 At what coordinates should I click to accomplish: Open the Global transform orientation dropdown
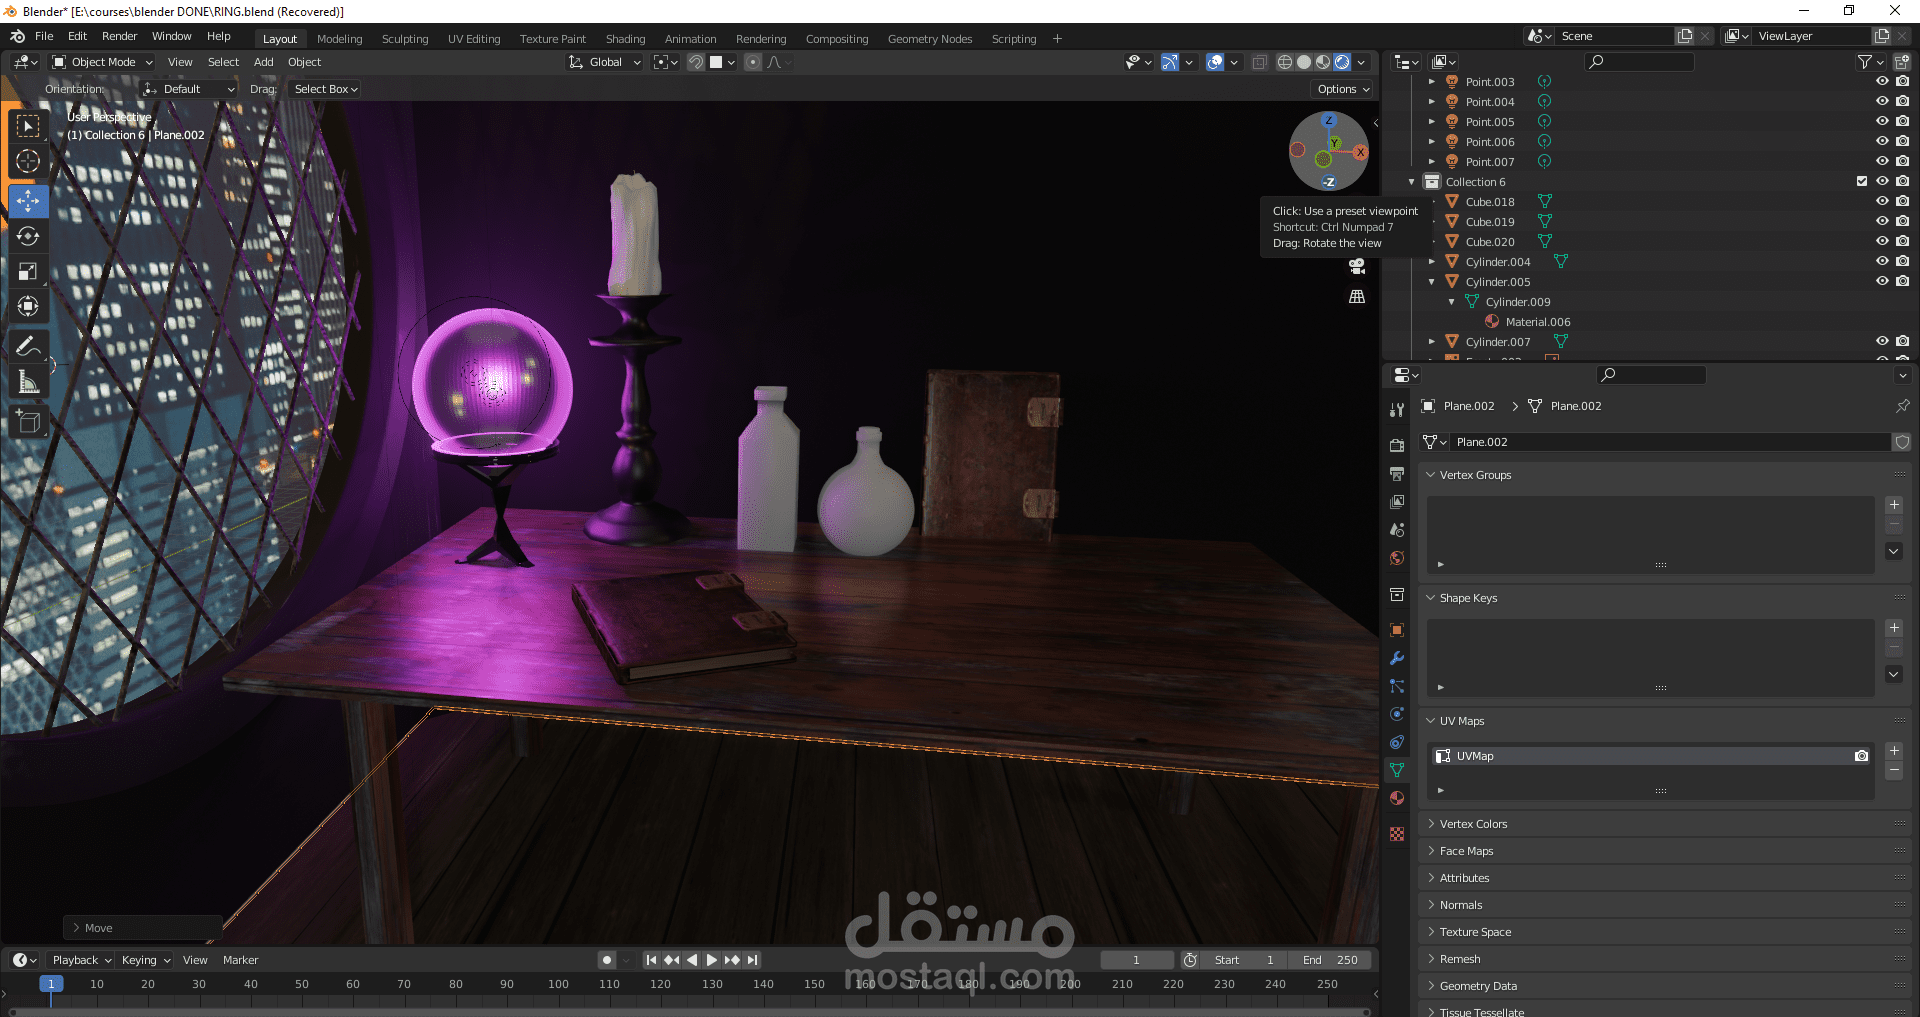tap(605, 62)
